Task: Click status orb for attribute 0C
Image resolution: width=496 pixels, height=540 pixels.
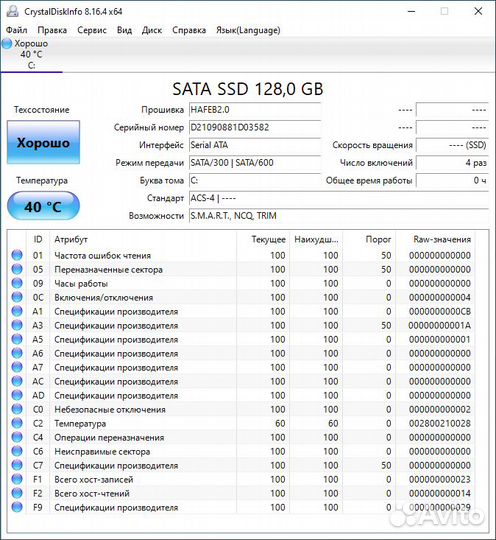Action: (17, 297)
